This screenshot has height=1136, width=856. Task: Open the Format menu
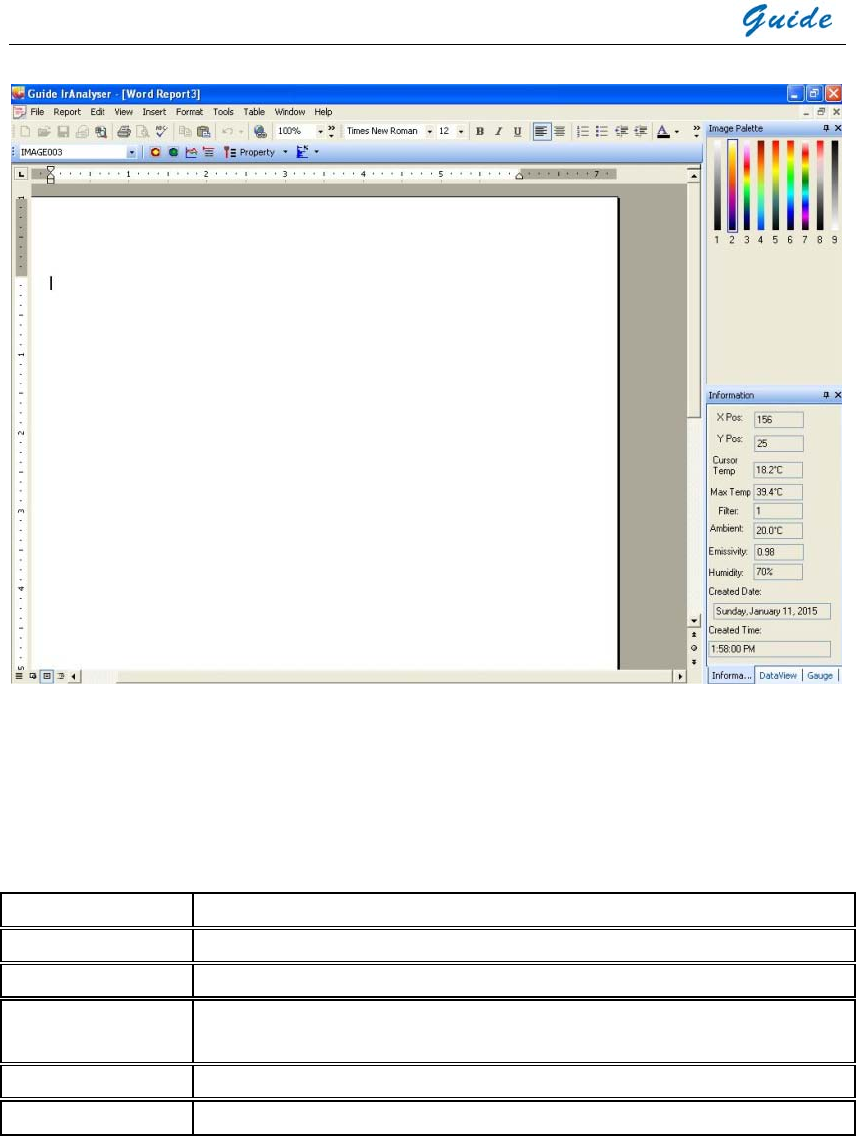pyautogui.click(x=189, y=112)
